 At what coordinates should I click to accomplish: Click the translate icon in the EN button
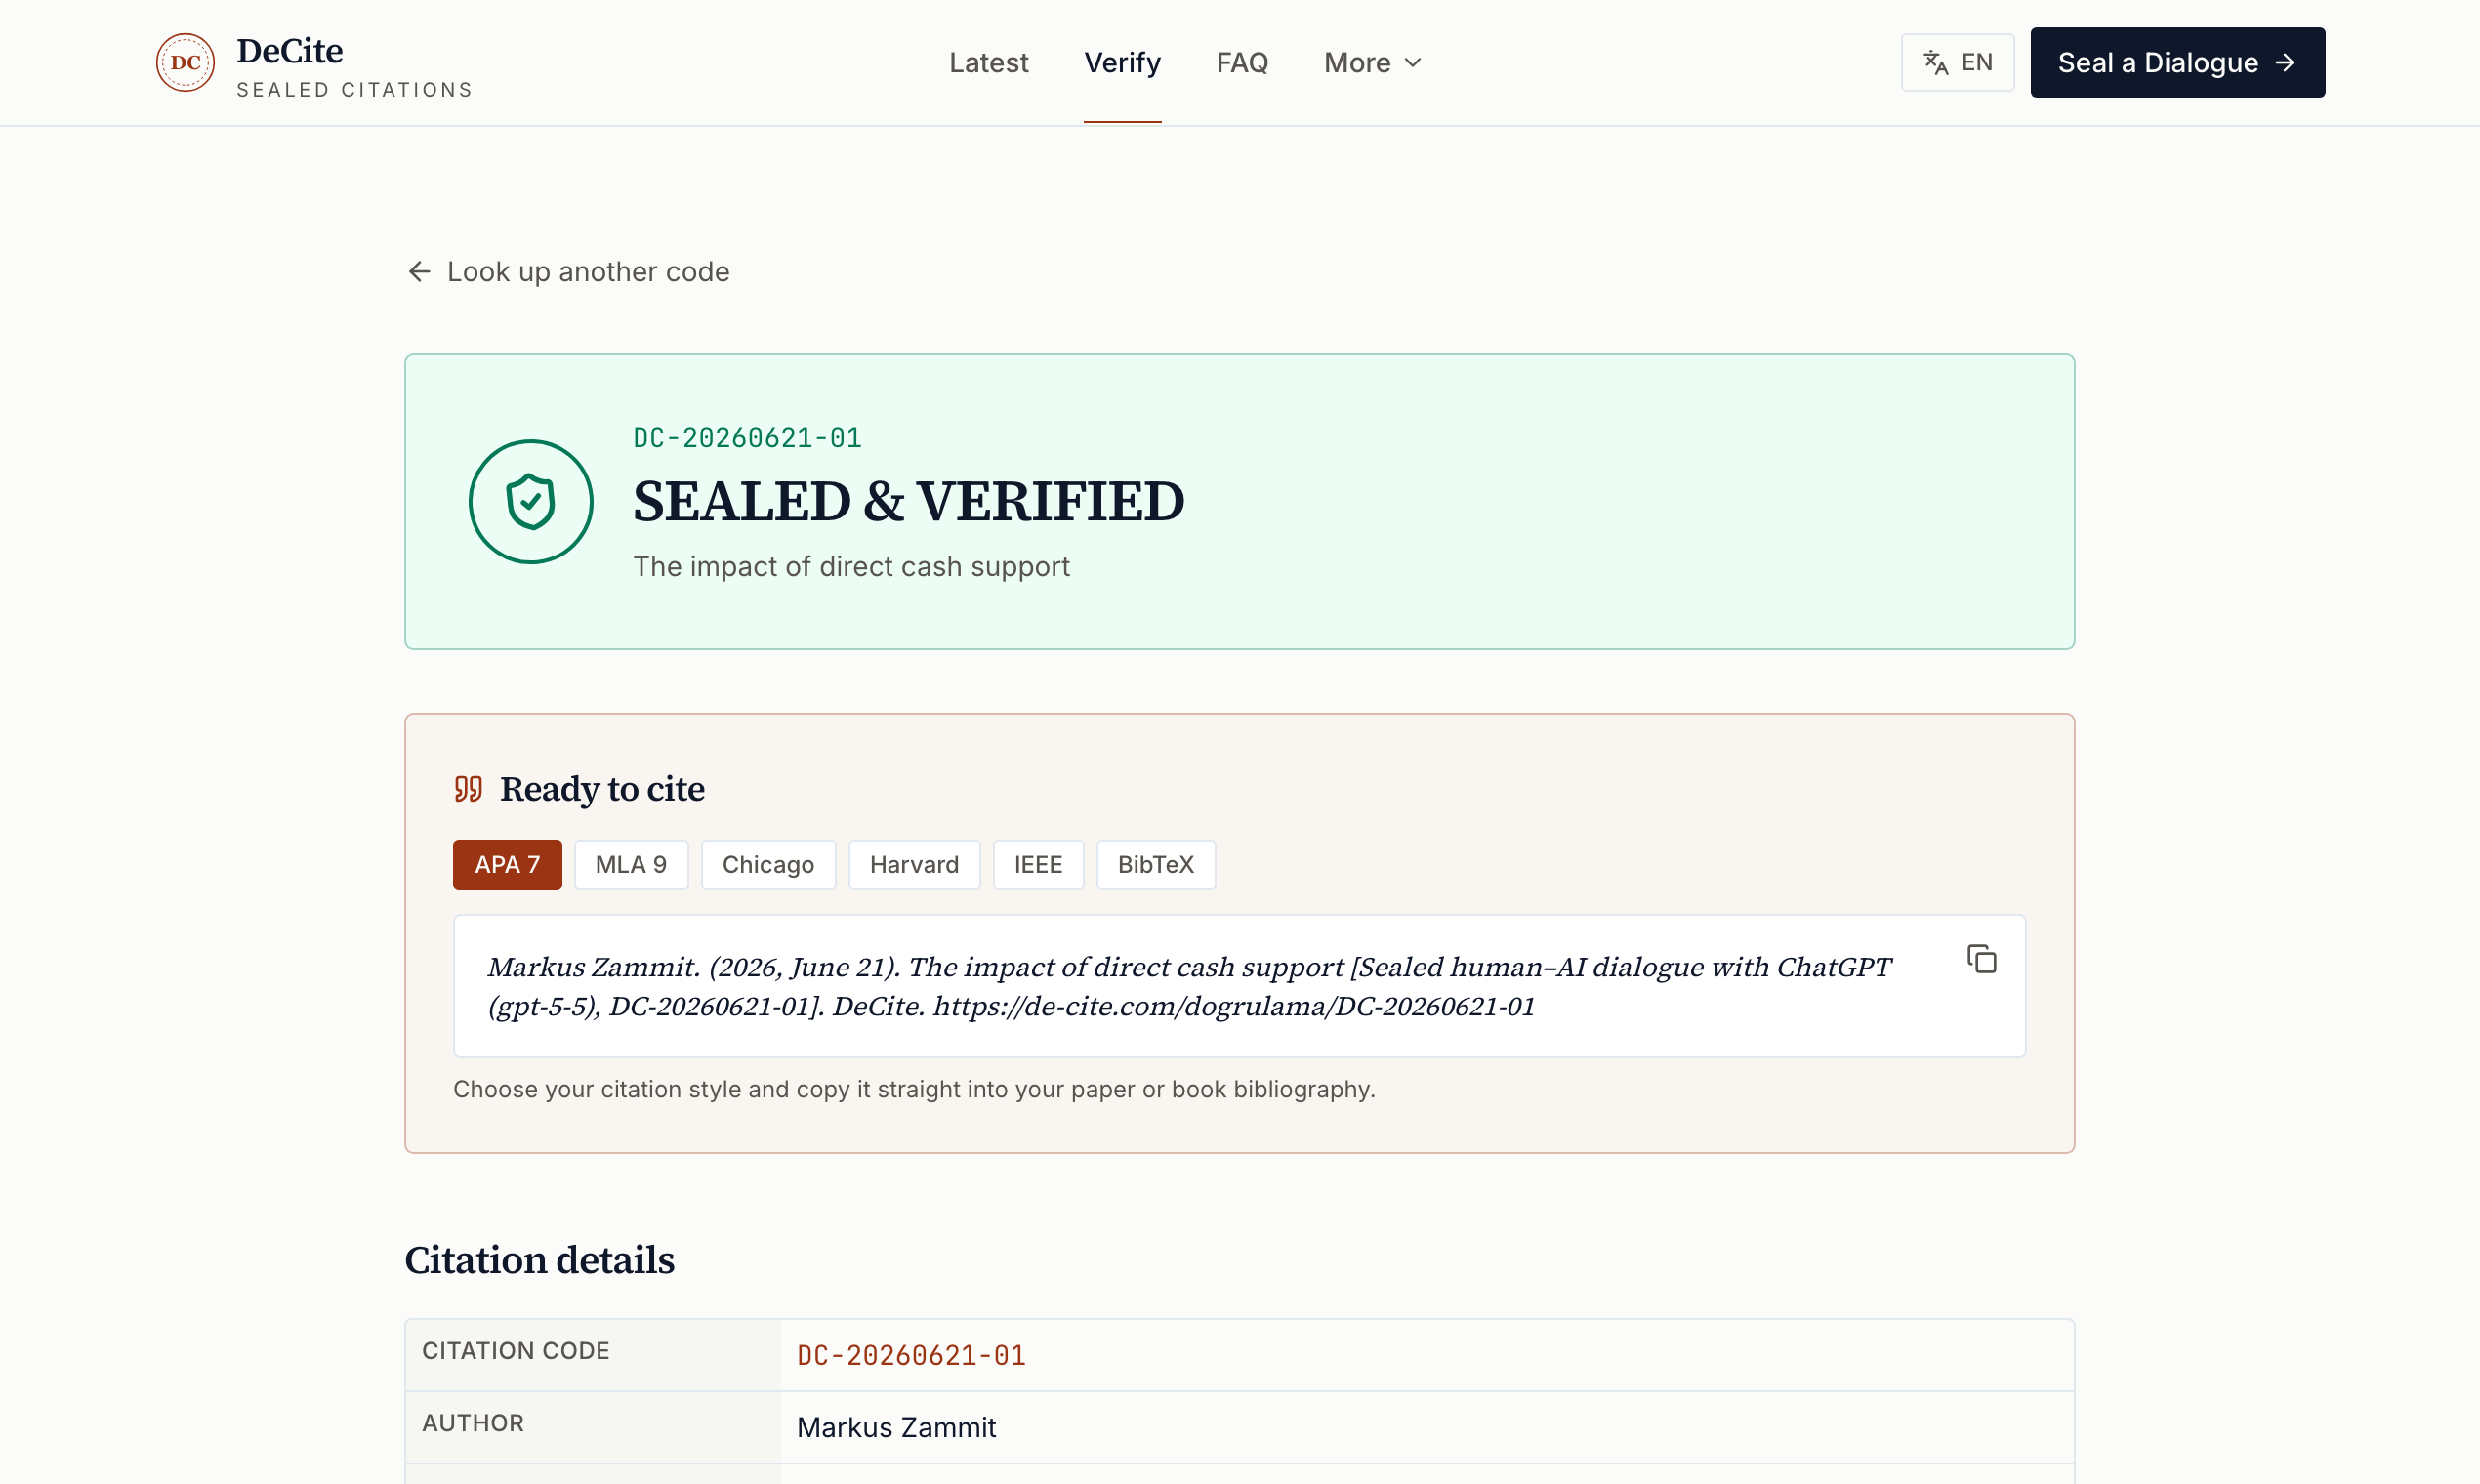pyautogui.click(x=1936, y=63)
